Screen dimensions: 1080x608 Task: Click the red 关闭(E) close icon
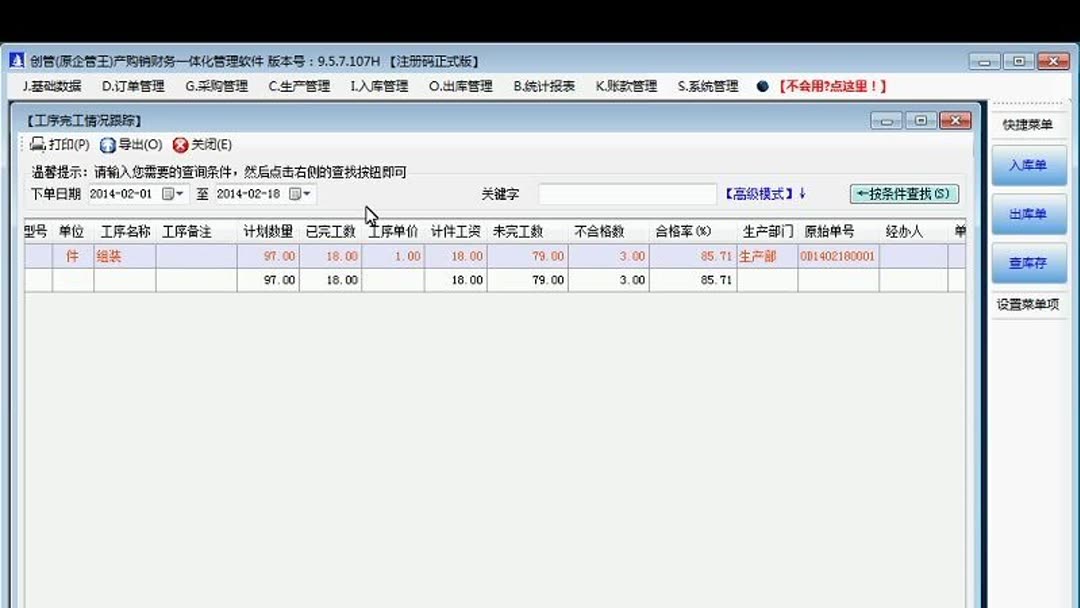(180, 144)
